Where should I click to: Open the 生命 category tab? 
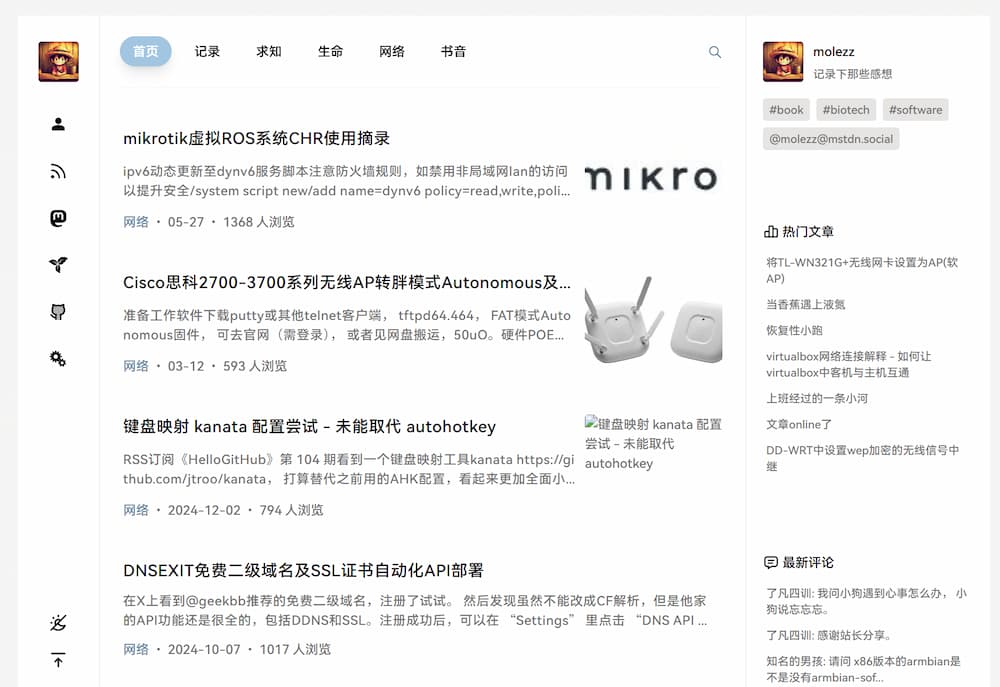pyautogui.click(x=330, y=52)
